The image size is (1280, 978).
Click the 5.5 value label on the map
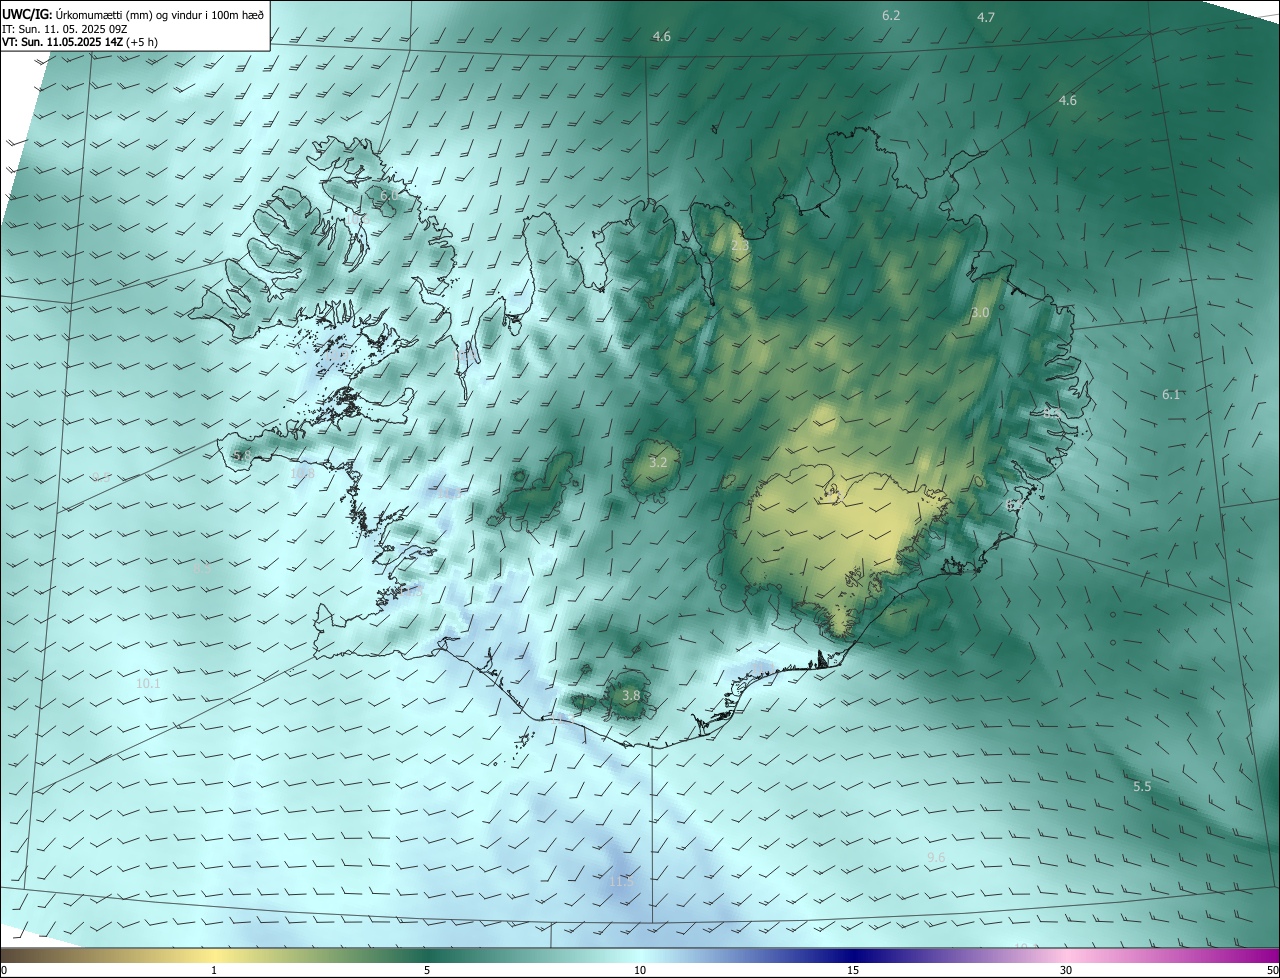pos(1142,787)
